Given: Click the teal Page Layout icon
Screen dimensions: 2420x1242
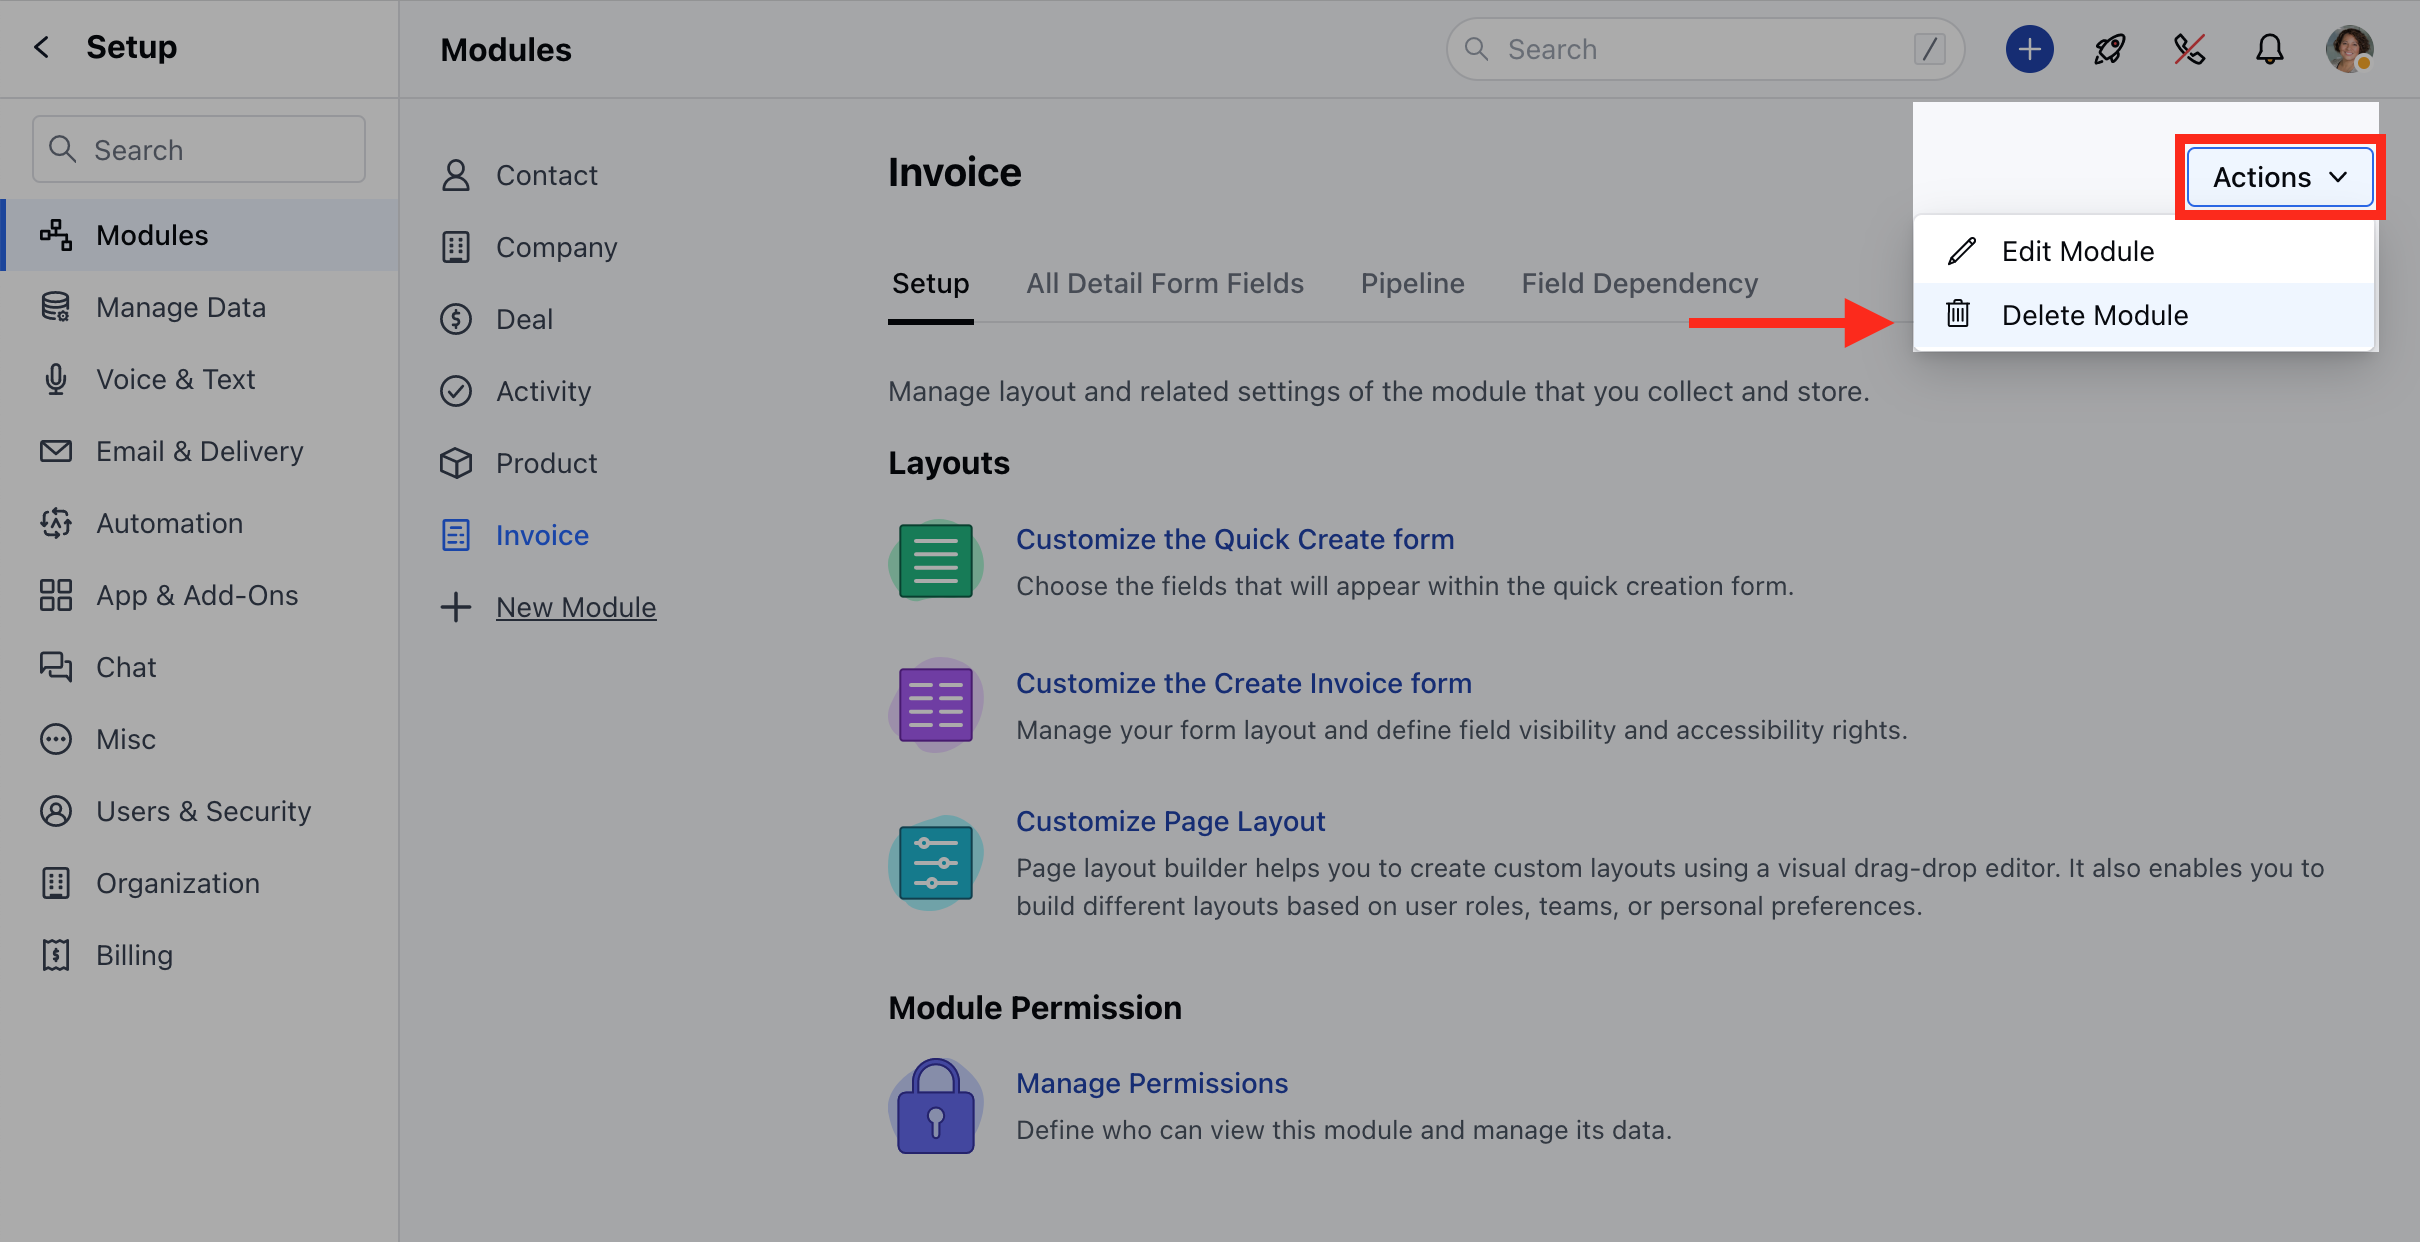Looking at the screenshot, I should pos(935,862).
